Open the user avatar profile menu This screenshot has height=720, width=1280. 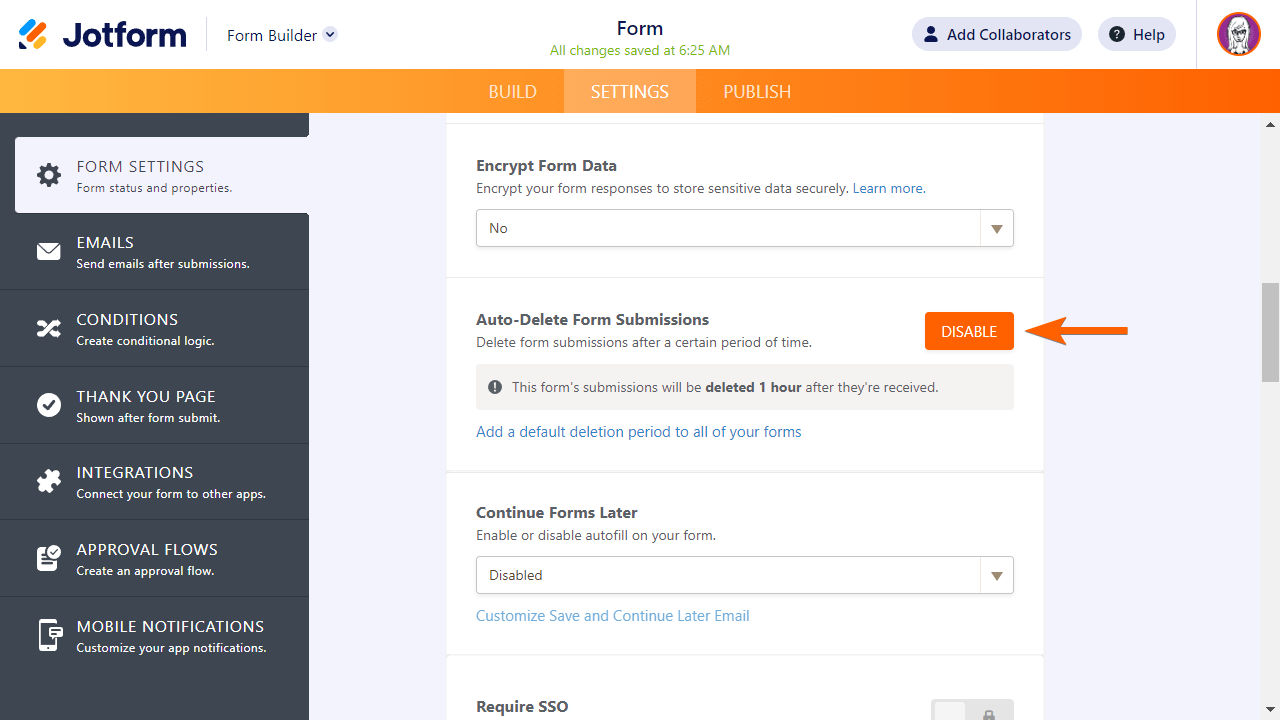[x=1238, y=35]
